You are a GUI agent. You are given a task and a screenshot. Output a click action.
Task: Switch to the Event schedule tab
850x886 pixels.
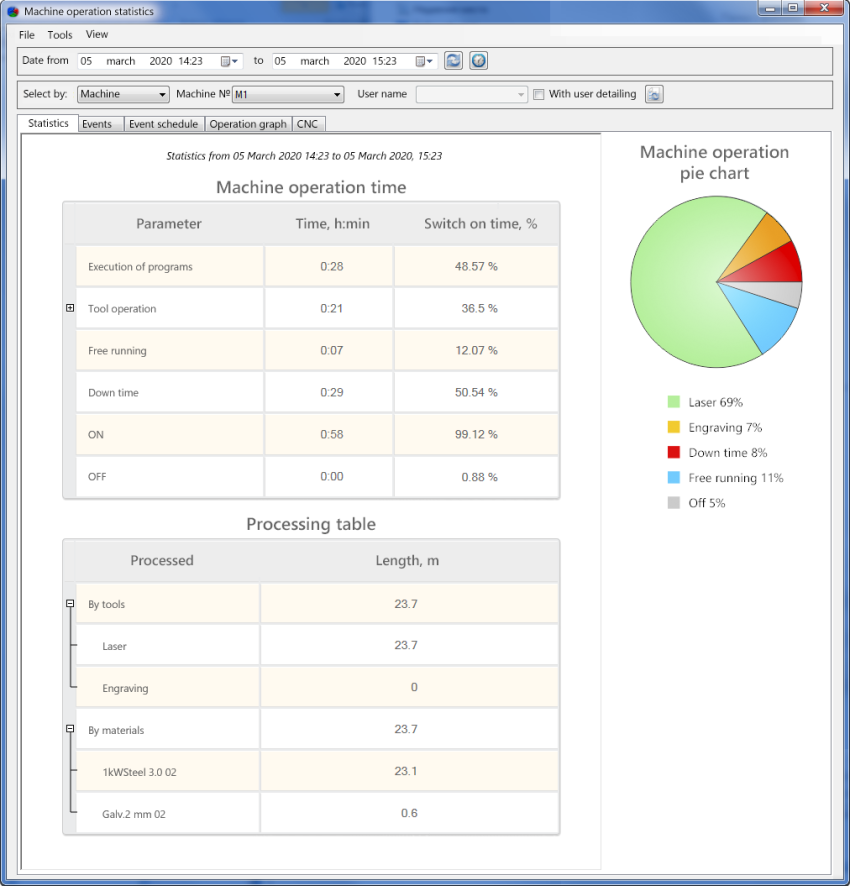(163, 124)
